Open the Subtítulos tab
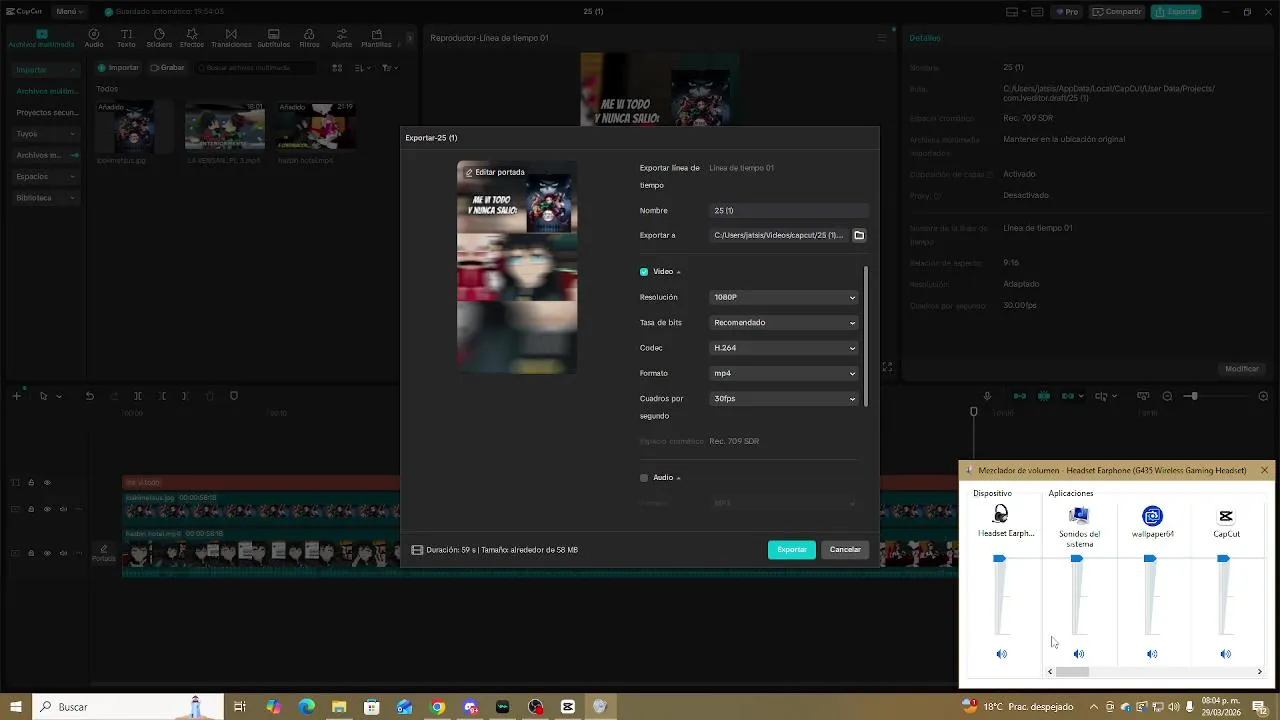The width and height of the screenshot is (1280, 720). 274,38
